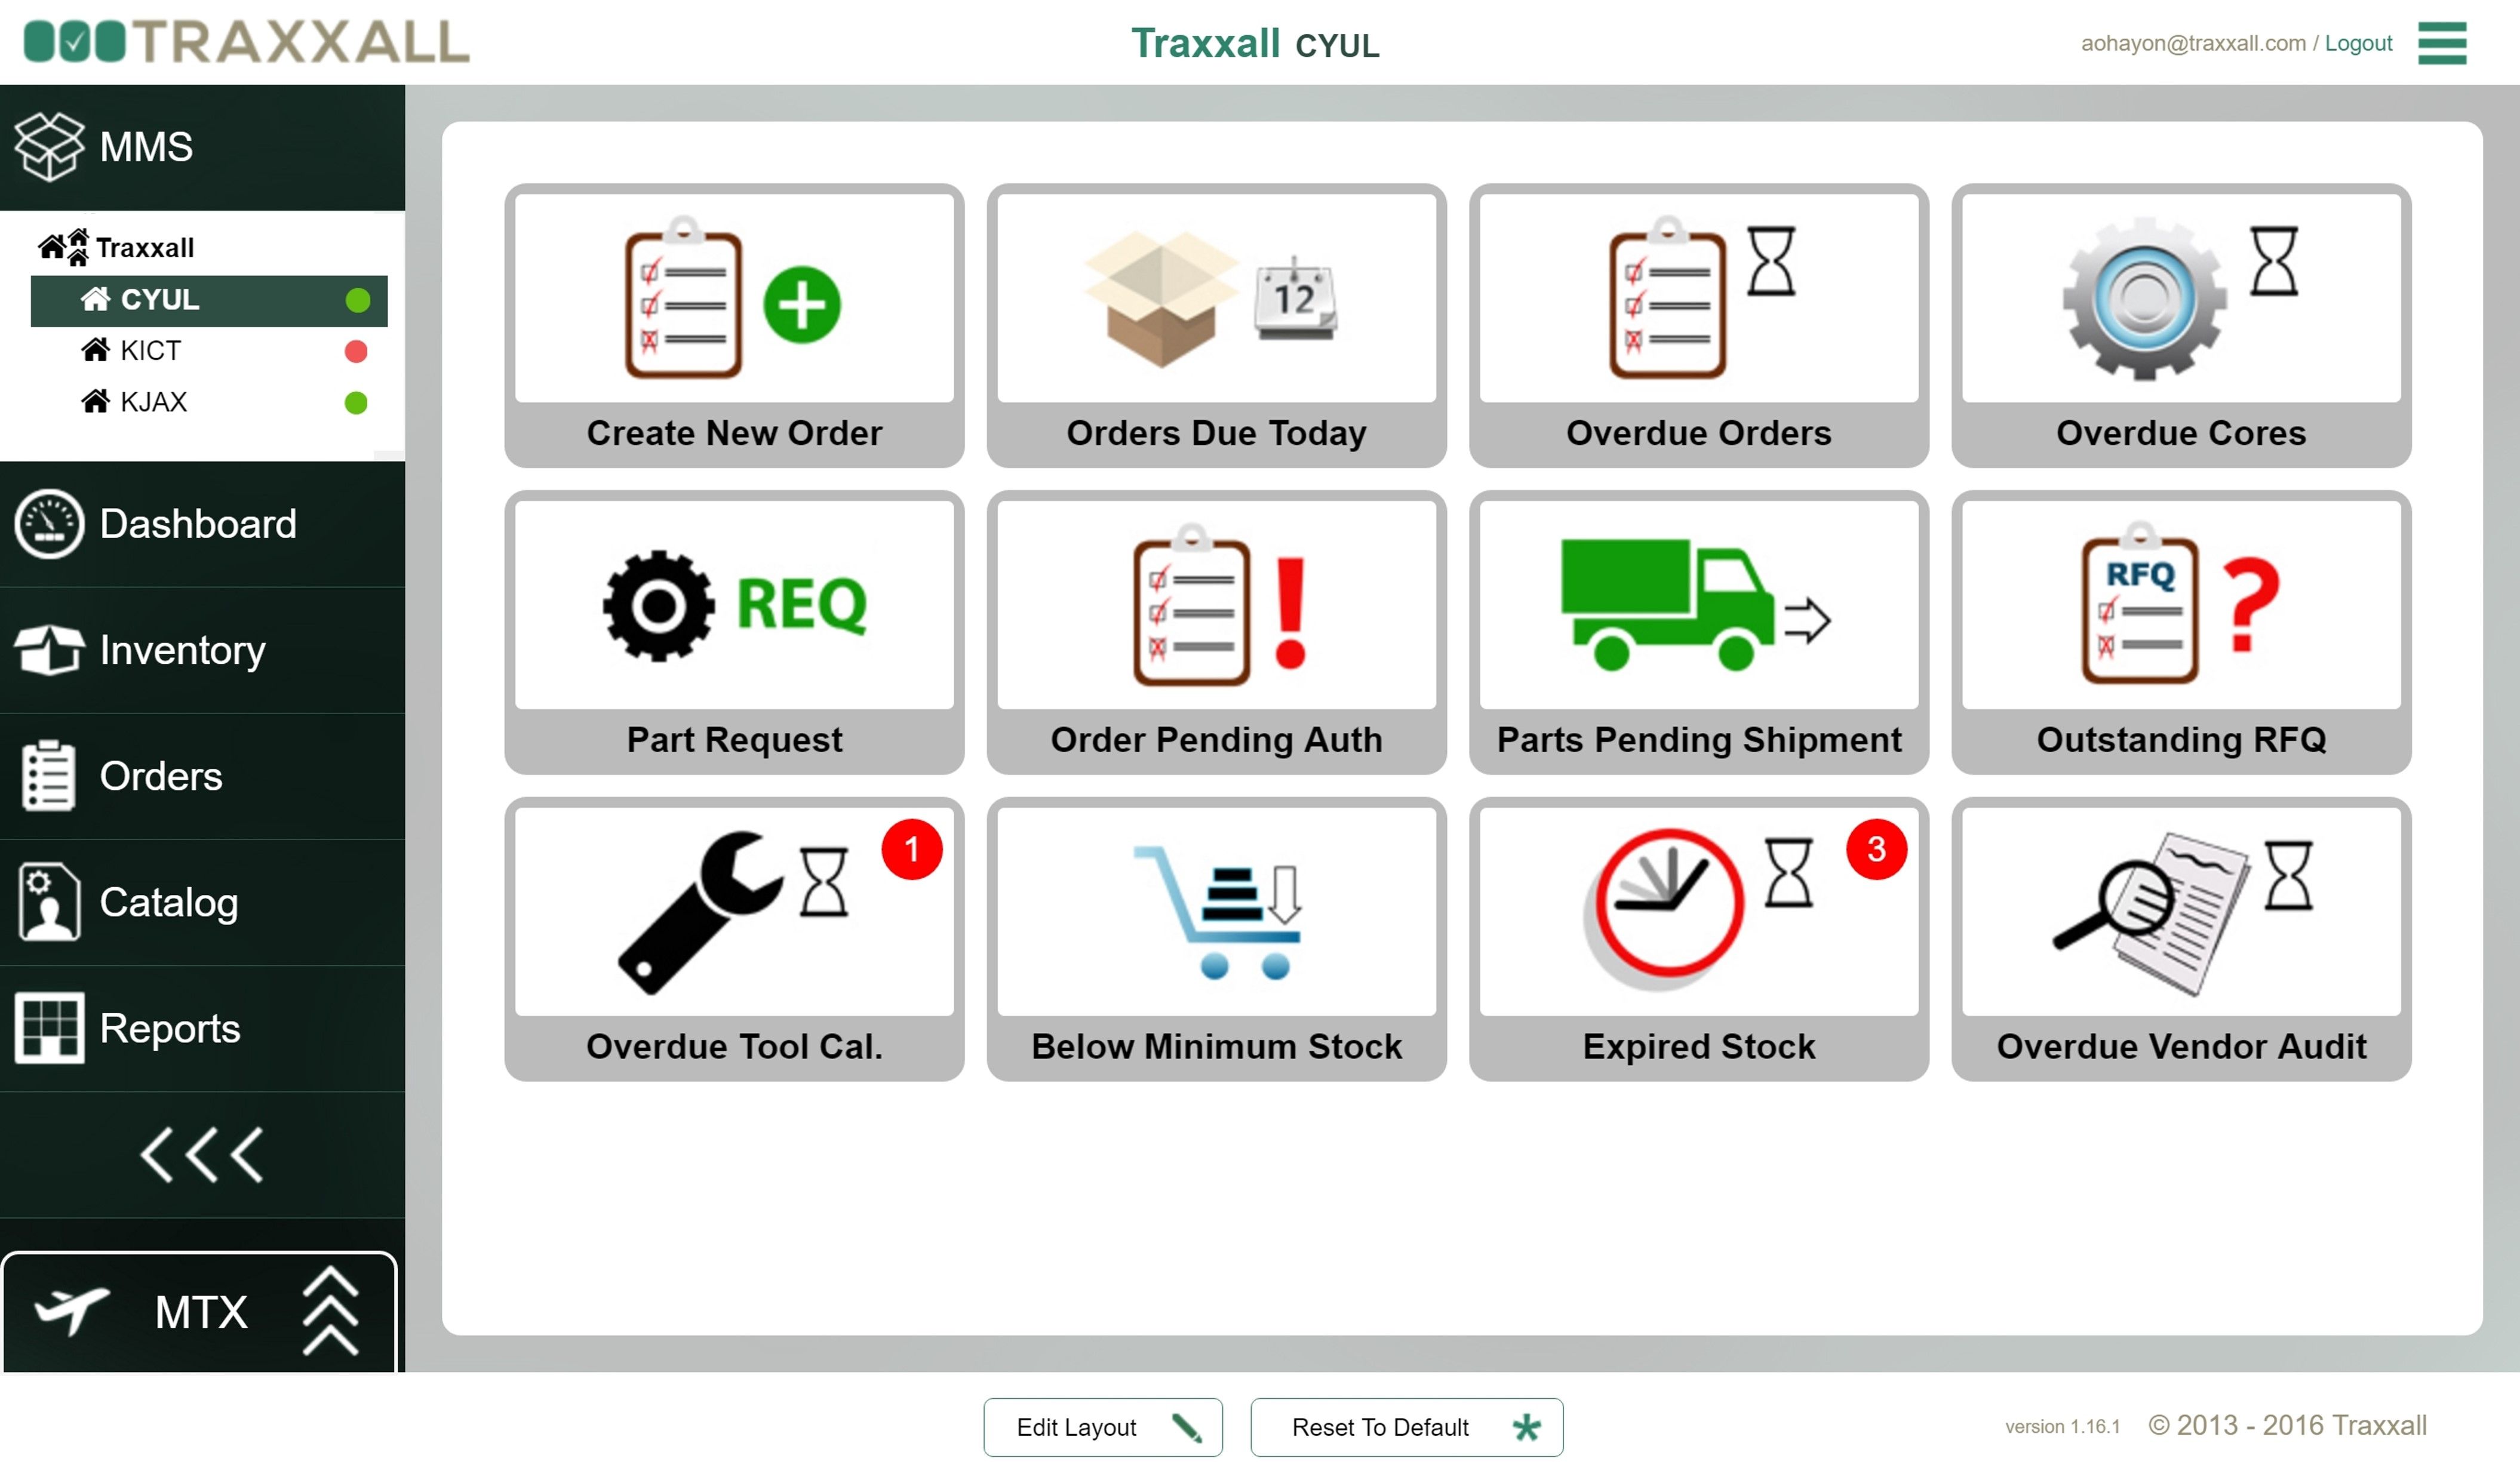Open the Below Minimum Stock tile
This screenshot has height=1480, width=2520.
(1216, 938)
